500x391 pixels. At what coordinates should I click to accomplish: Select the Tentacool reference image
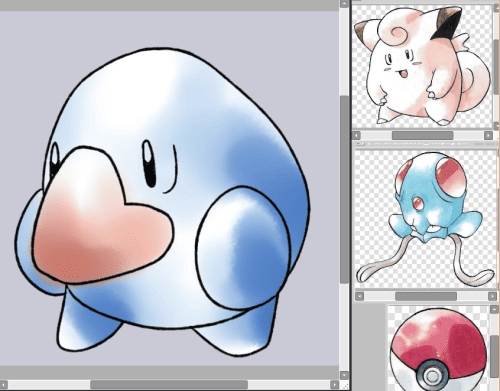[x=425, y=219]
